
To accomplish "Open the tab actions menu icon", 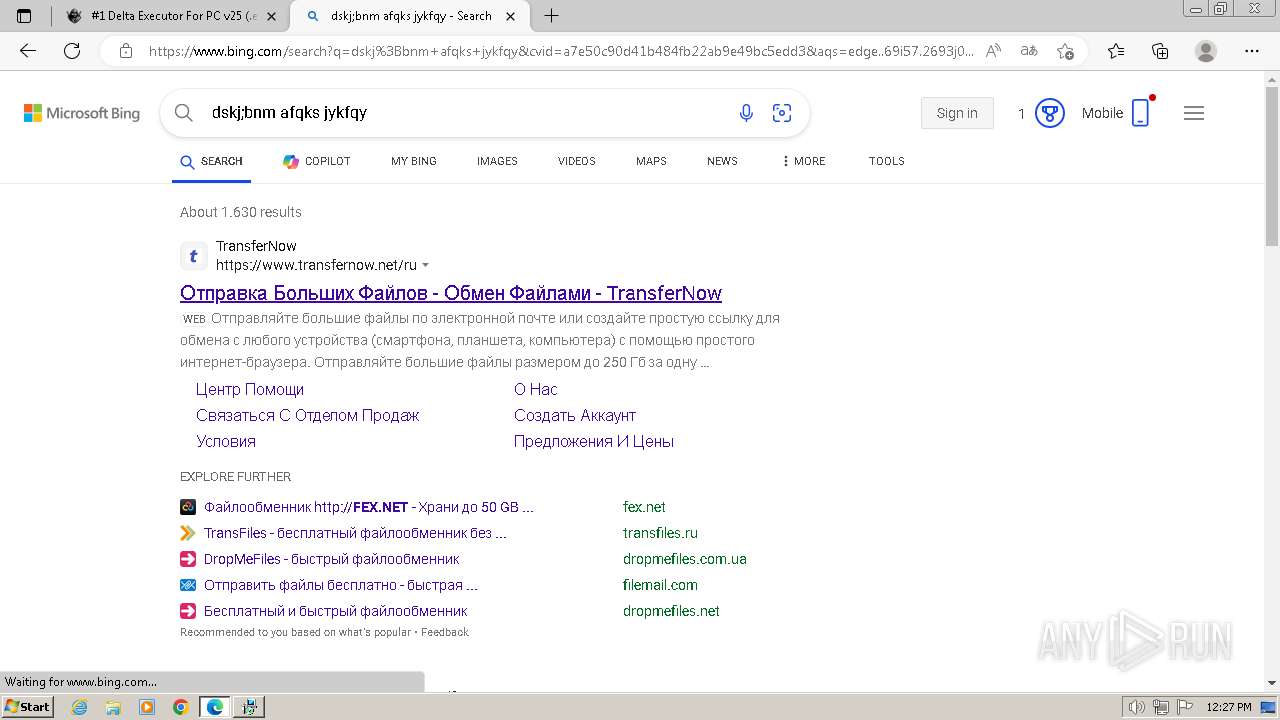I will click(x=24, y=16).
